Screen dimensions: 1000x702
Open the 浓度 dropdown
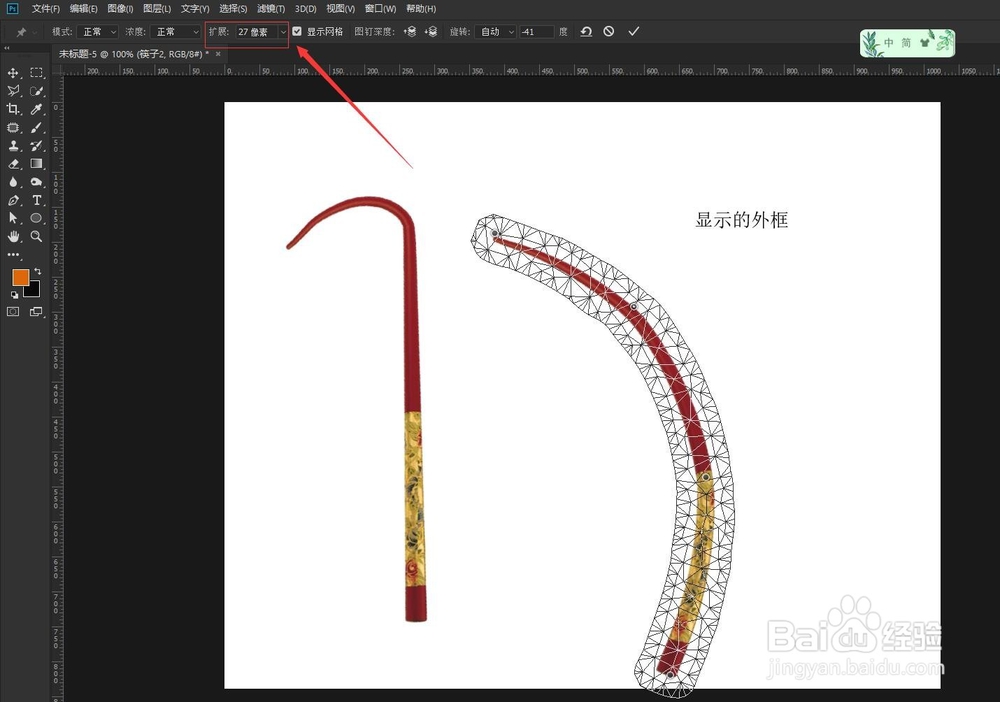click(176, 32)
